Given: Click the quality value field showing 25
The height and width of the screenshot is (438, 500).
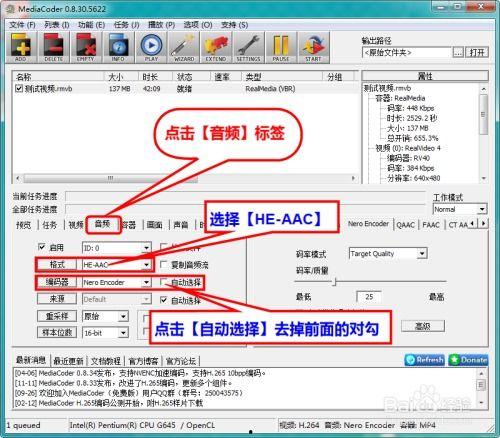Looking at the screenshot, I should click(369, 297).
